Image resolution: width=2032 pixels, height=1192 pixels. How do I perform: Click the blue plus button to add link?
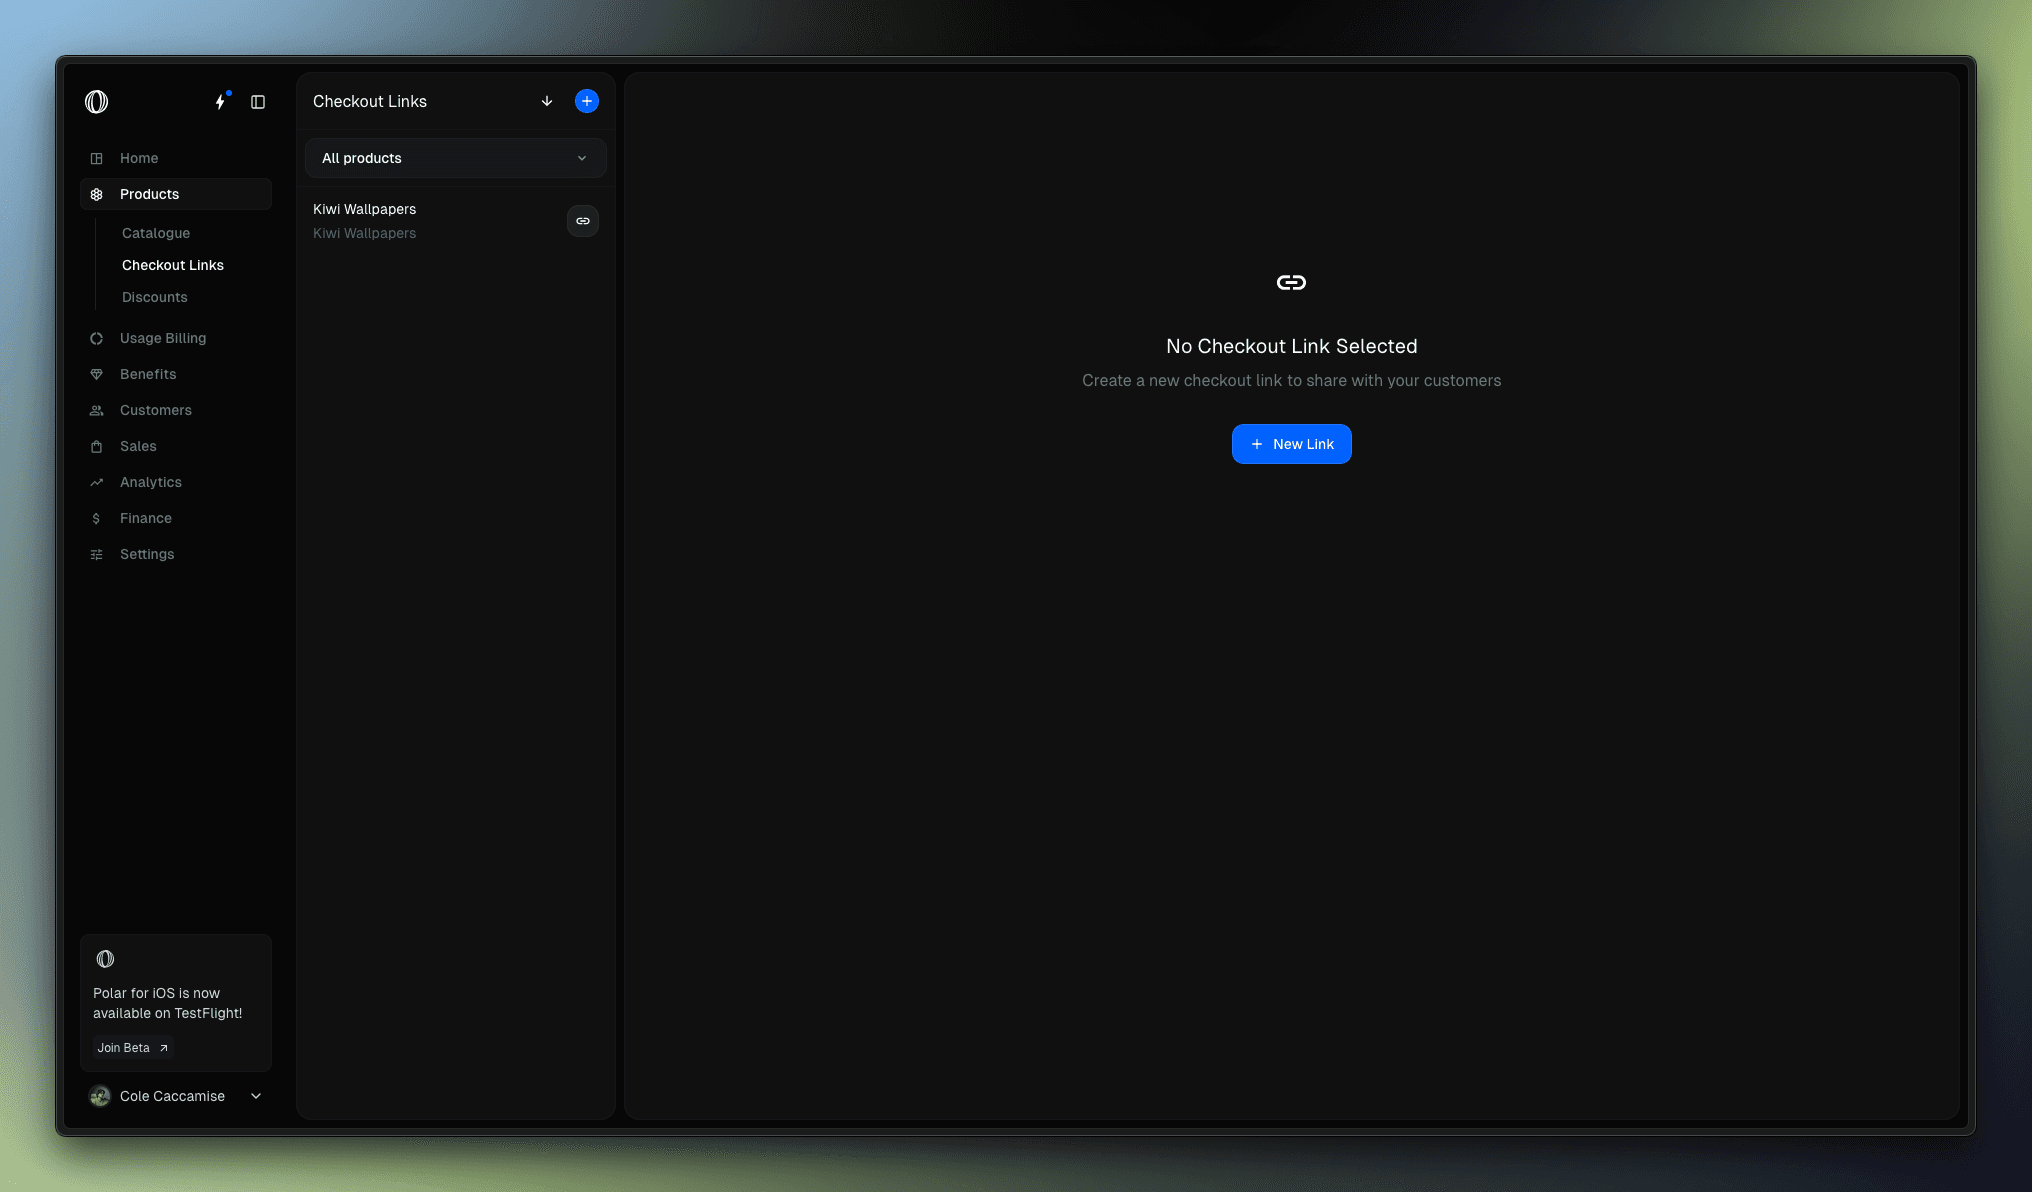coord(587,101)
